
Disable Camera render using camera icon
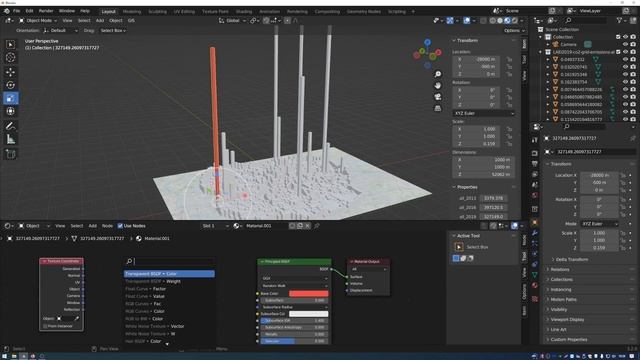[633, 44]
